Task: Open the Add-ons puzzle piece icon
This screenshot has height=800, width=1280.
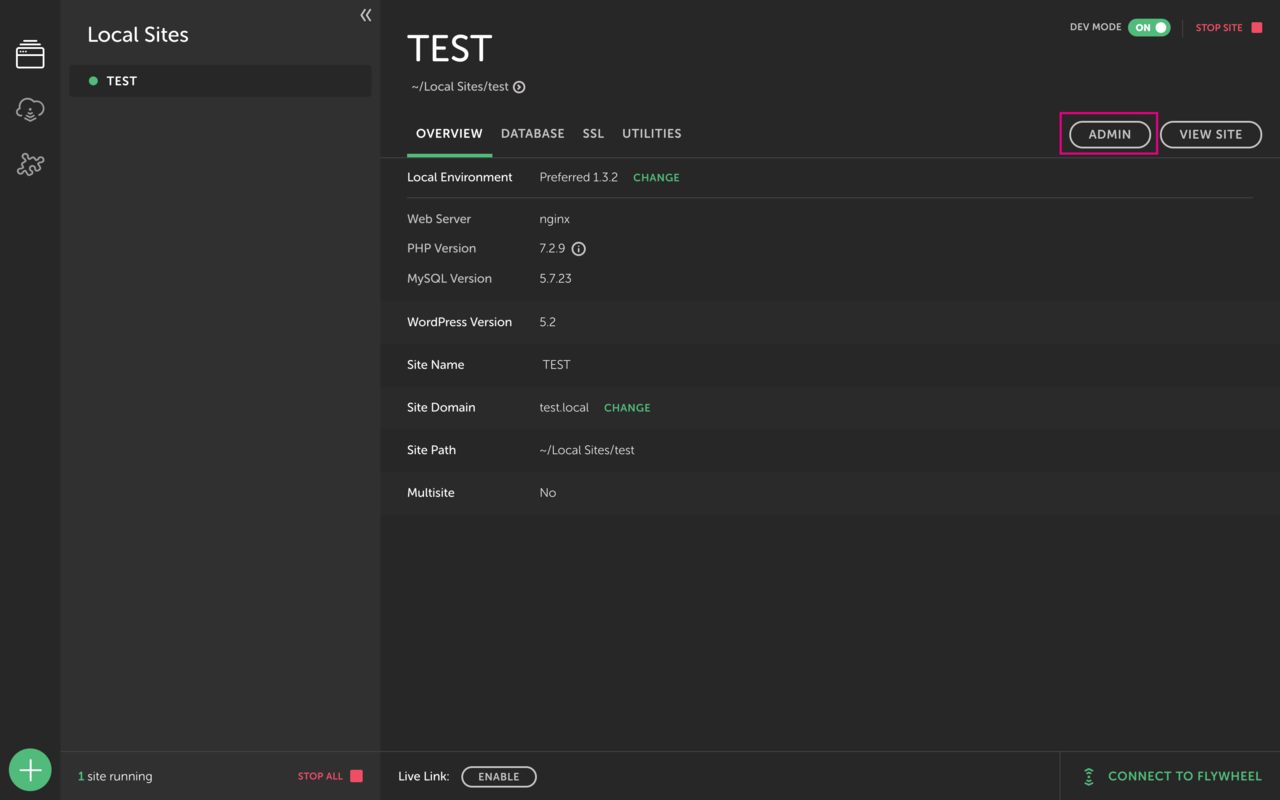Action: [30, 164]
